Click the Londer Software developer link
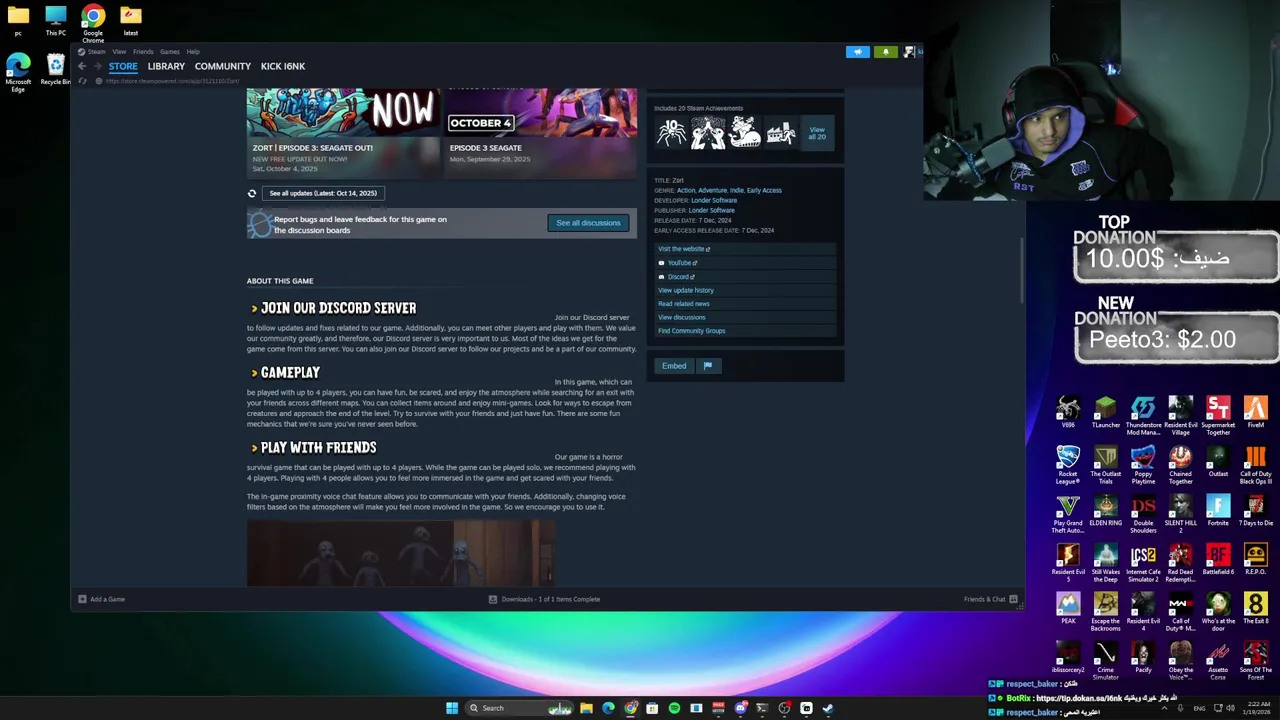Viewport: 1280px width, 720px height. coord(714,200)
